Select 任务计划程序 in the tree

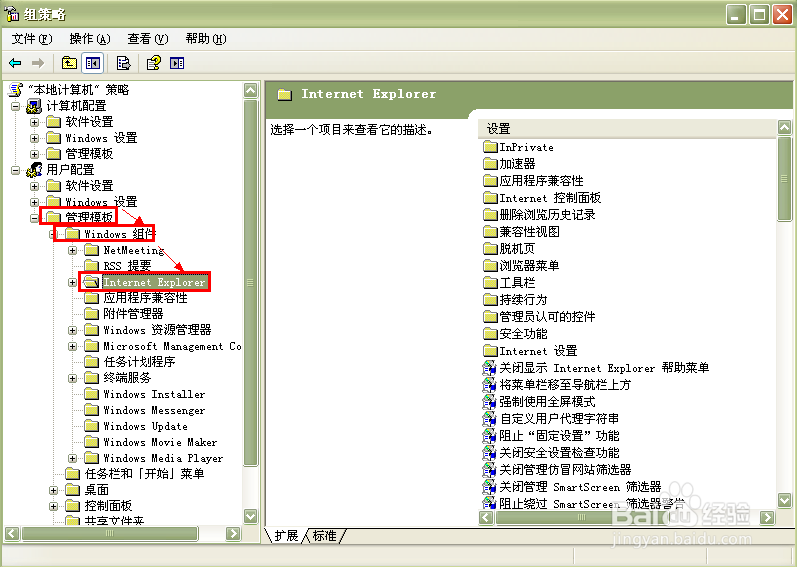139,362
